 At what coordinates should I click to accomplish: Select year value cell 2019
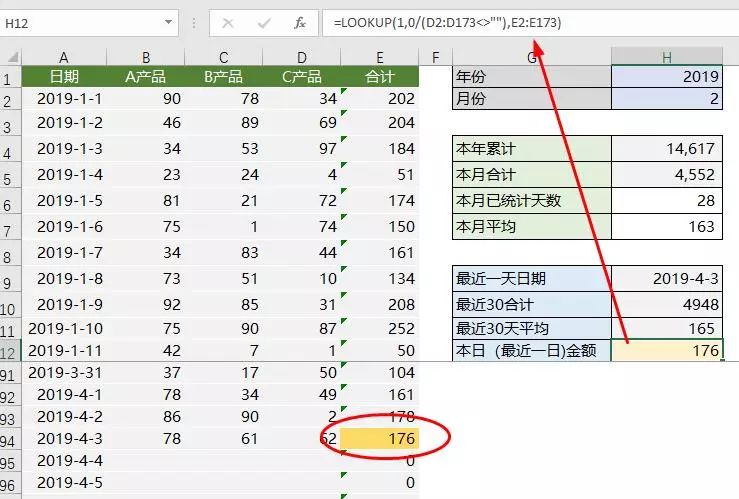point(667,76)
